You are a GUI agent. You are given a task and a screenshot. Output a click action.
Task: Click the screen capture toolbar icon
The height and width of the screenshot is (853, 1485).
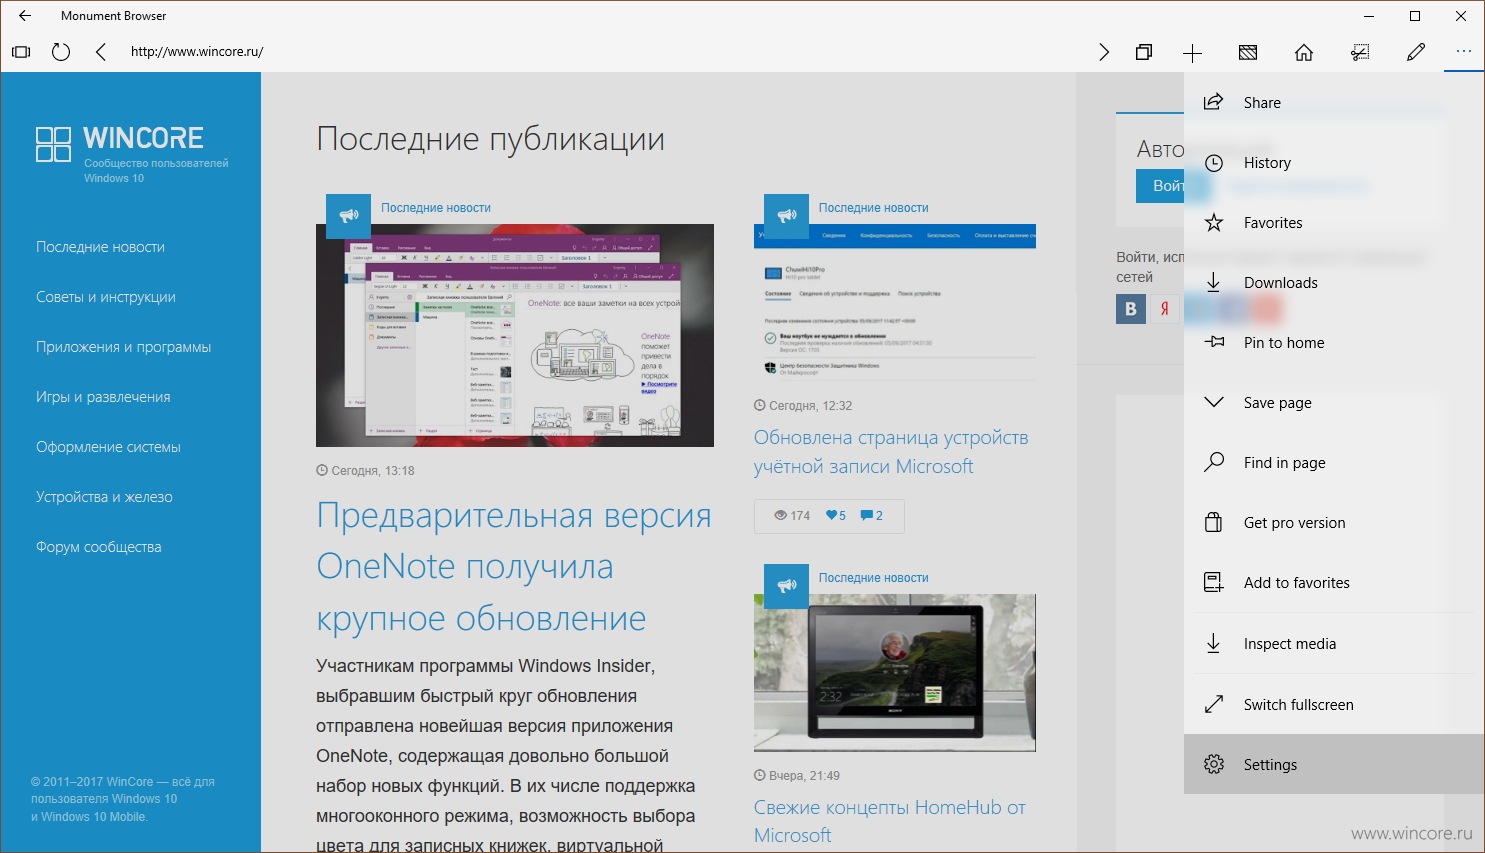pyautogui.click(x=1360, y=52)
